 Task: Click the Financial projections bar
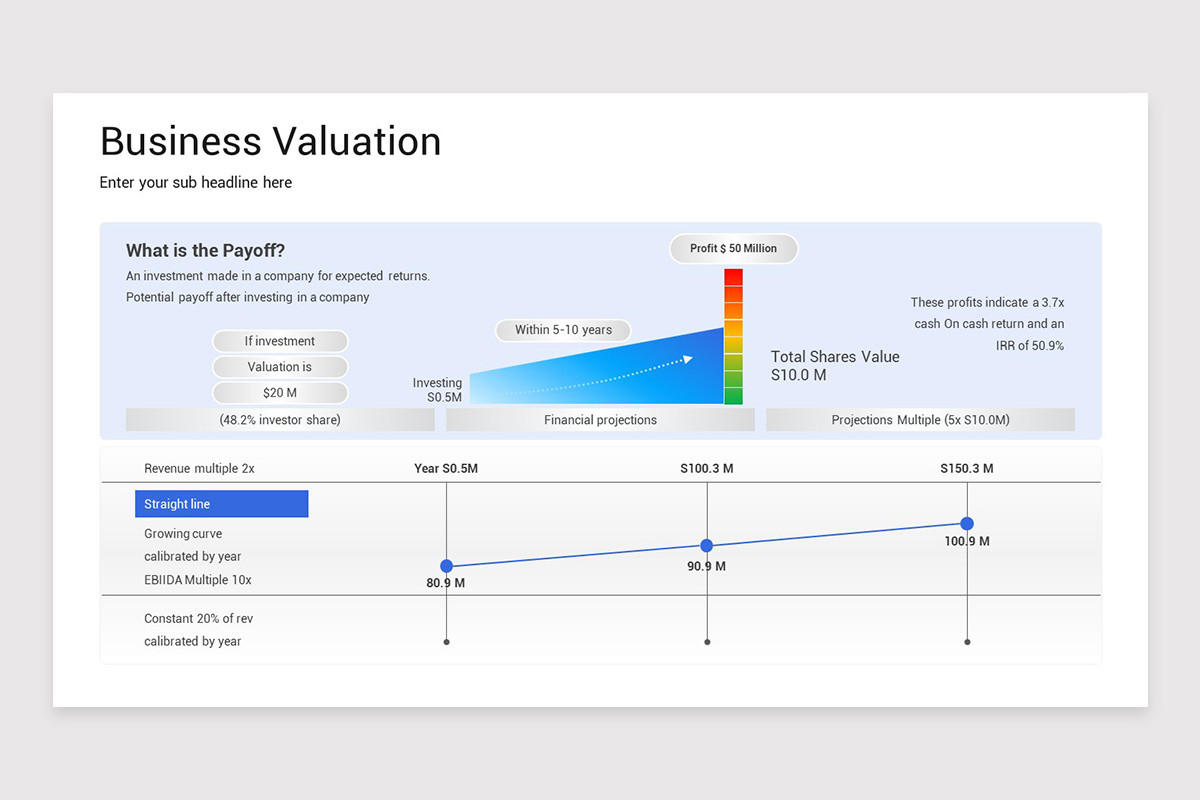click(x=600, y=420)
